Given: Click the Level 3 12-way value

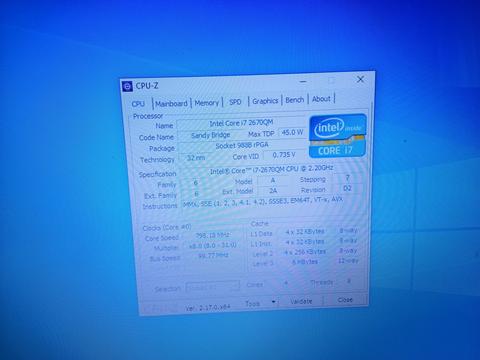Looking at the screenshot, I should click(348, 260).
